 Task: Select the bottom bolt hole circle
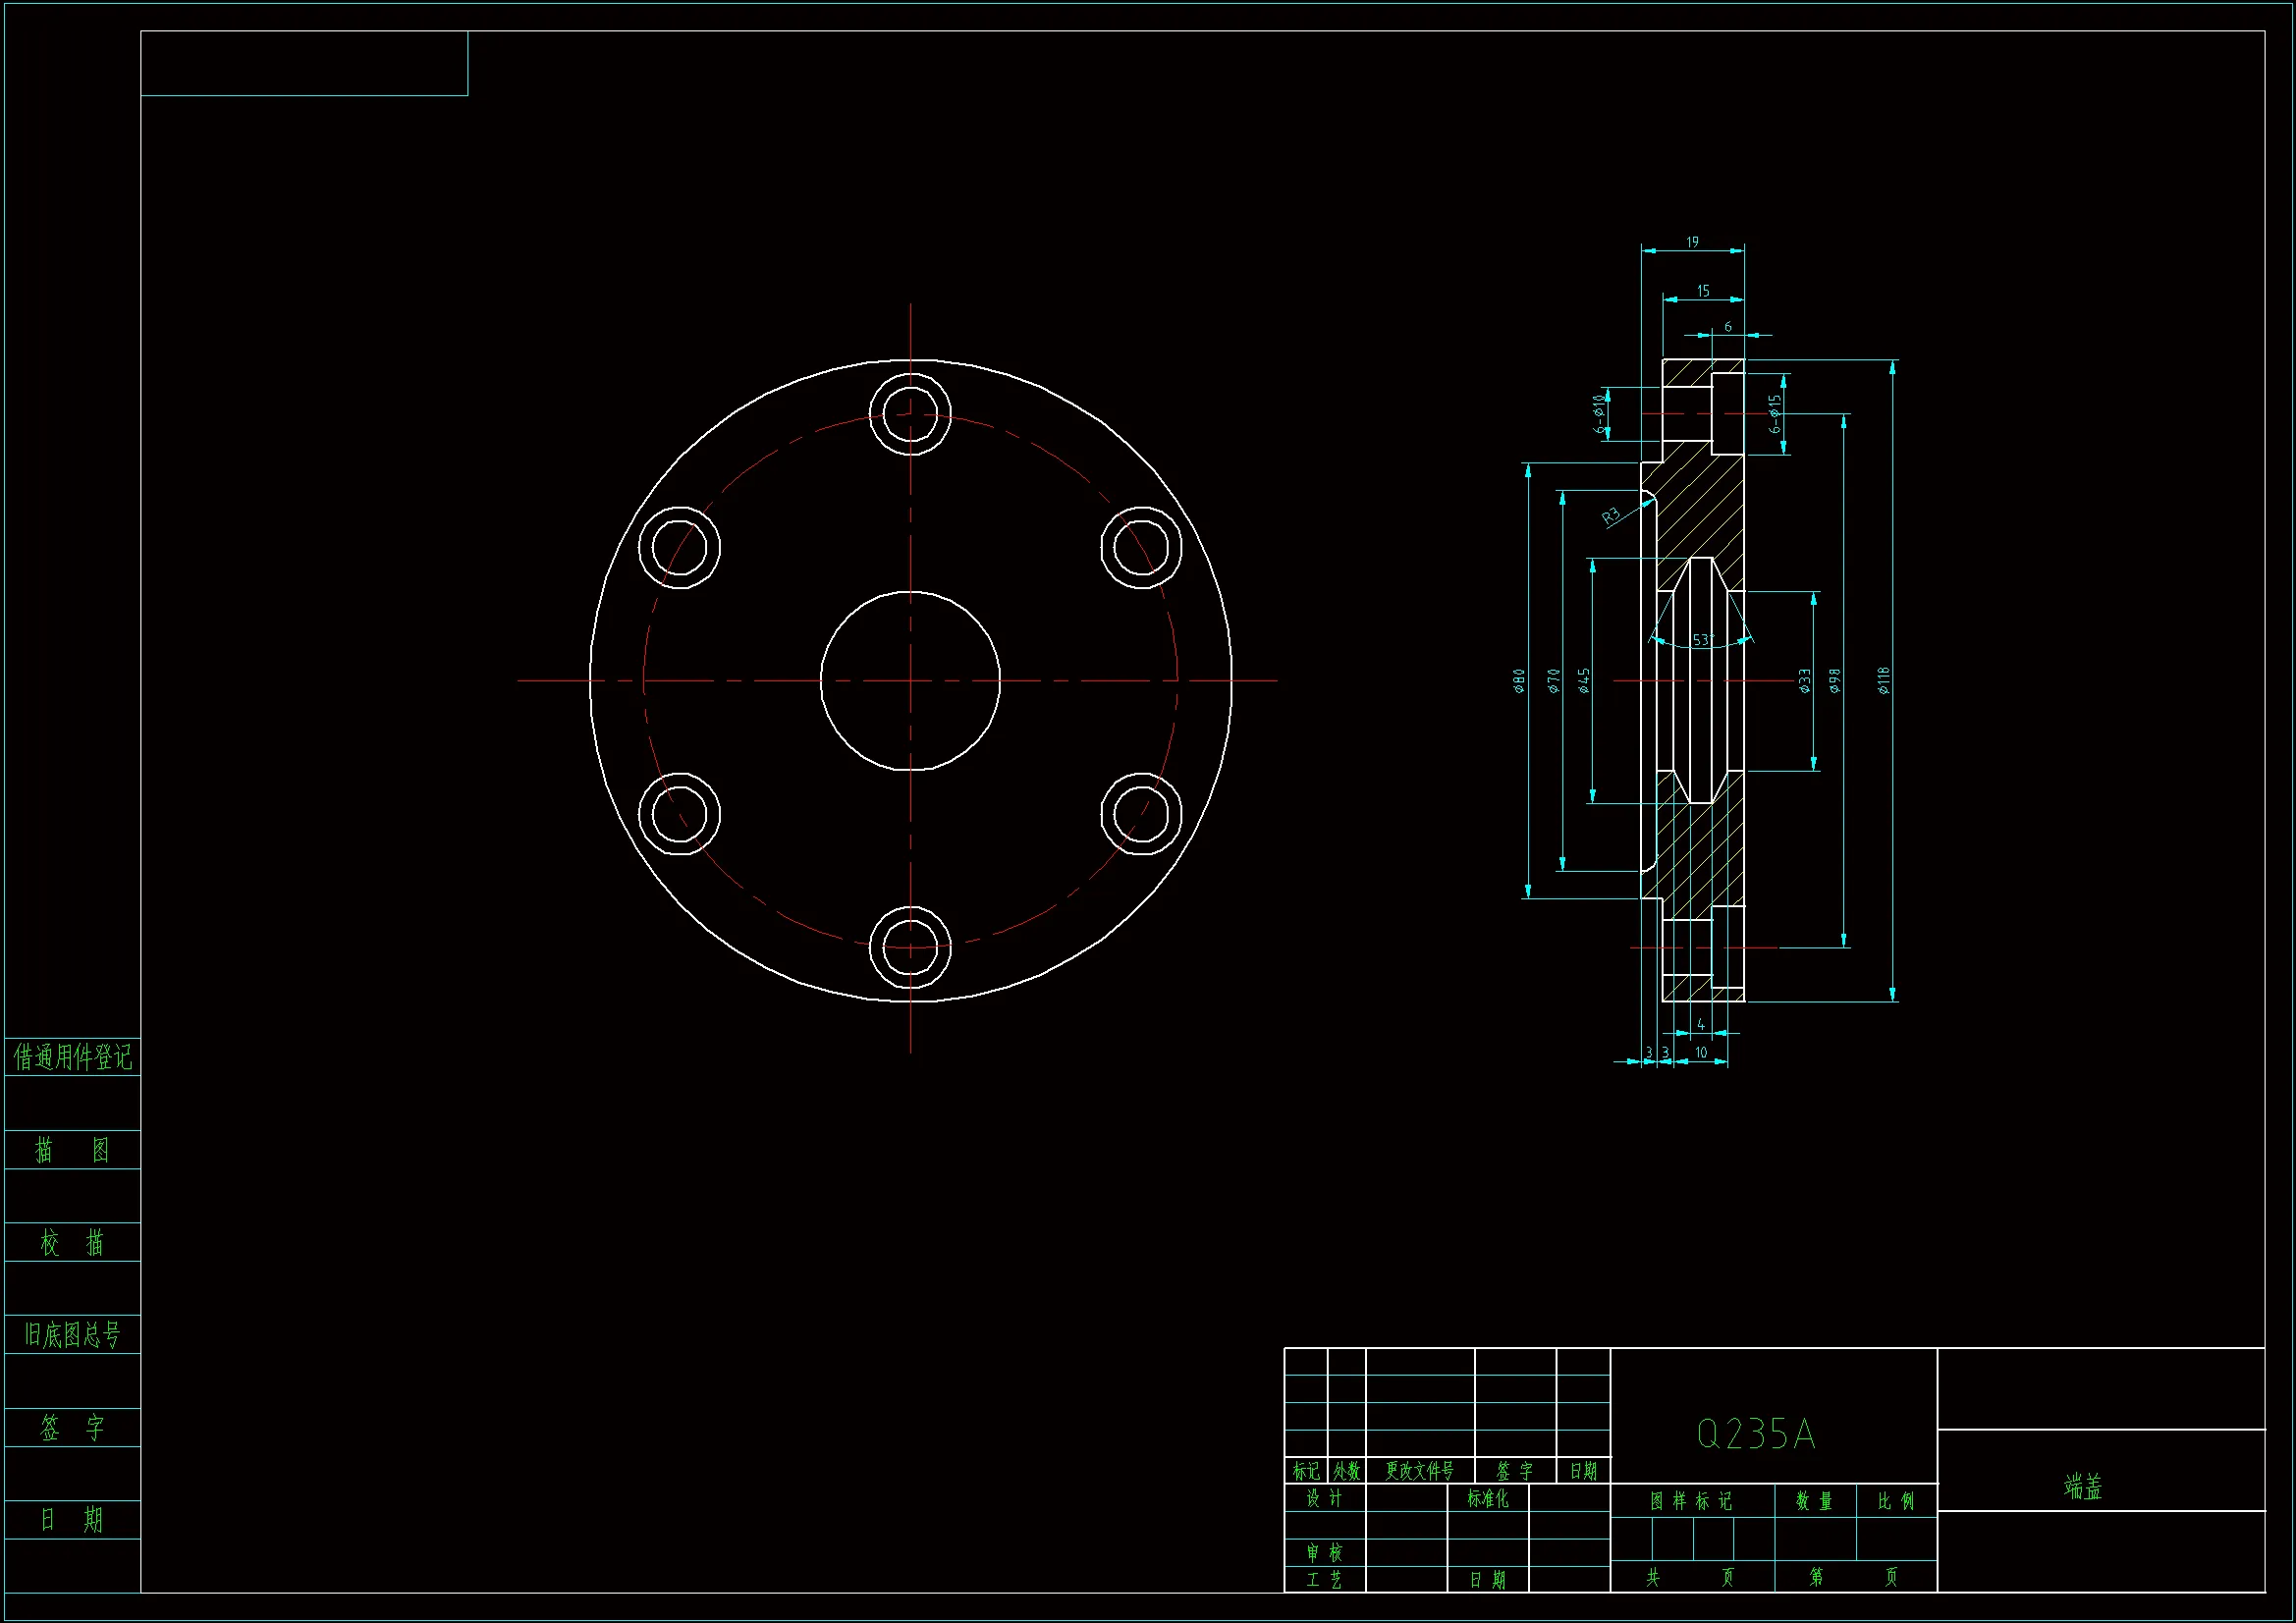[x=910, y=947]
